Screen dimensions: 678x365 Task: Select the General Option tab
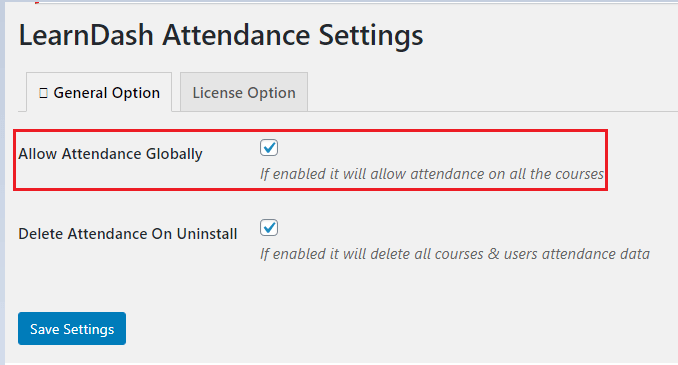[x=99, y=92]
